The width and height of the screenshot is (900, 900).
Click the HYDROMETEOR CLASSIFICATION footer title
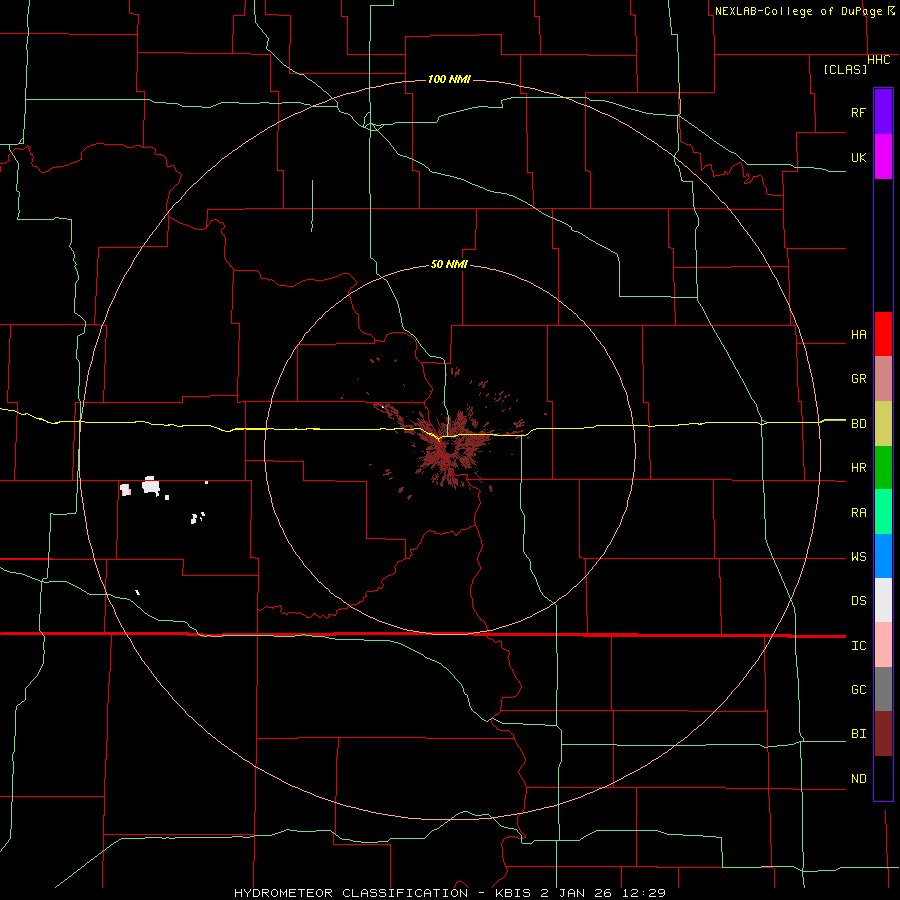(x=351, y=893)
